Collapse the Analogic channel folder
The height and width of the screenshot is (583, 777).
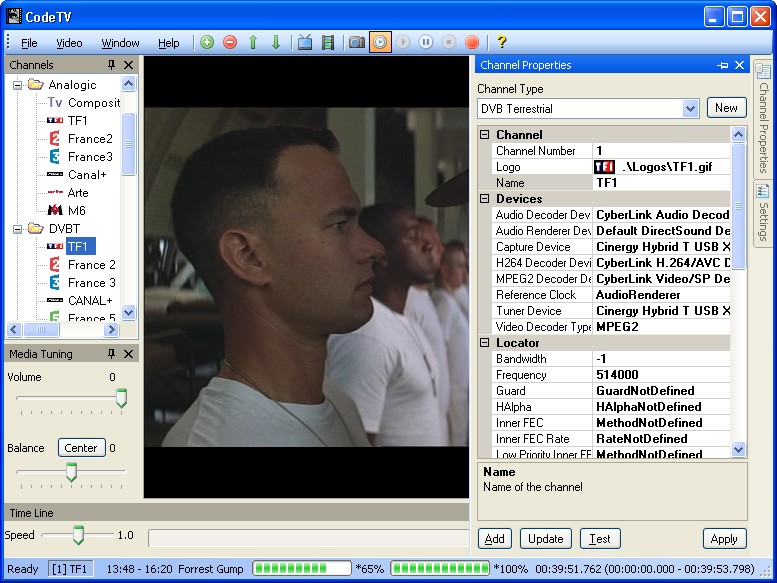[x=18, y=85]
